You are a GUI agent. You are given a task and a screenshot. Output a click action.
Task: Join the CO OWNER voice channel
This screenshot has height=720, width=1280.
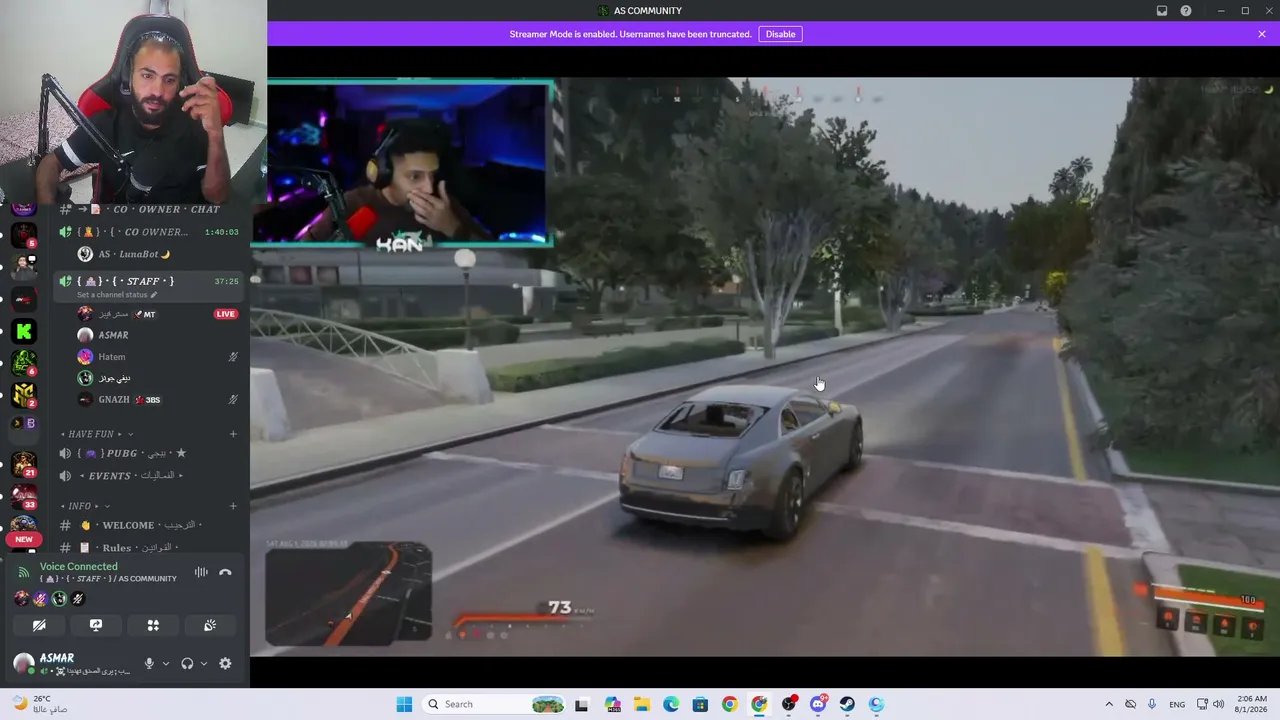(150, 232)
